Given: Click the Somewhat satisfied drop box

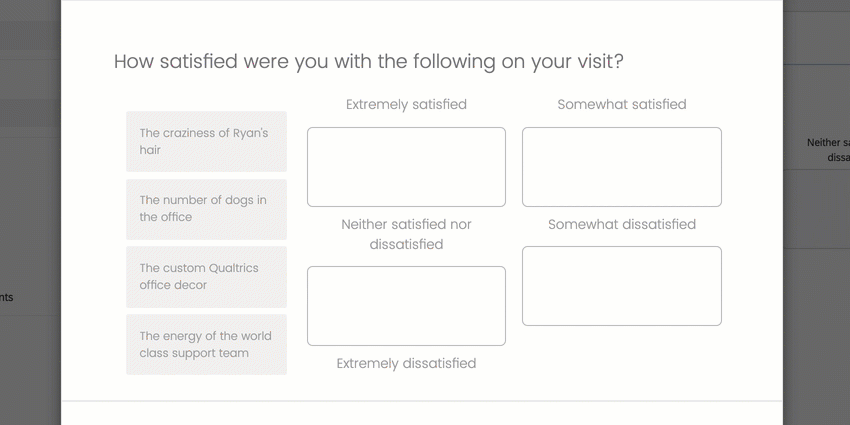Looking at the screenshot, I should (621, 167).
